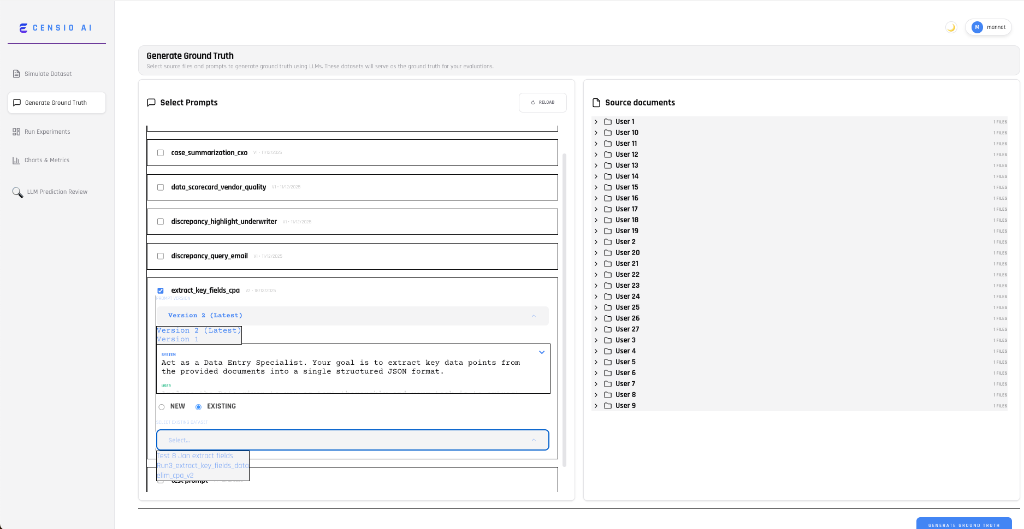Image resolution: width=1024 pixels, height=529 pixels.
Task: Click the Charts & Metrics bar chart icon
Action: click(x=16, y=160)
